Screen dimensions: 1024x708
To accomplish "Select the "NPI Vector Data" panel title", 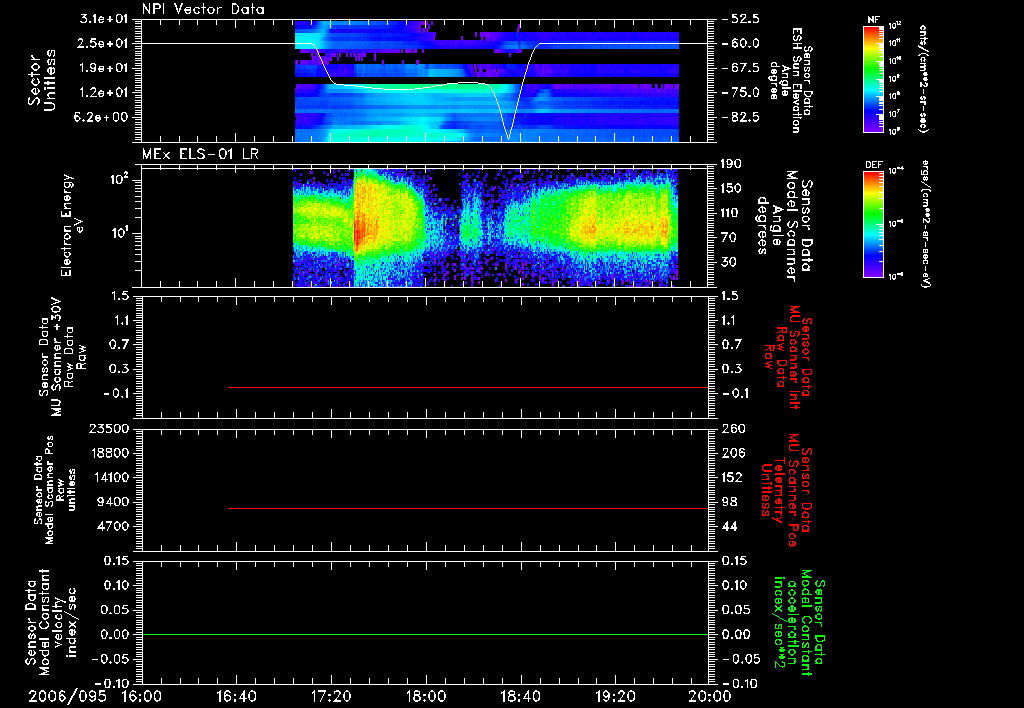I will click(203, 9).
